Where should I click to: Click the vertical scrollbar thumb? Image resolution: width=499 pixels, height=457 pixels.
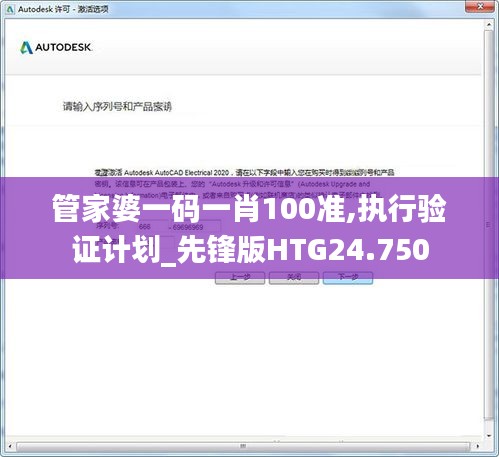click(x=489, y=225)
